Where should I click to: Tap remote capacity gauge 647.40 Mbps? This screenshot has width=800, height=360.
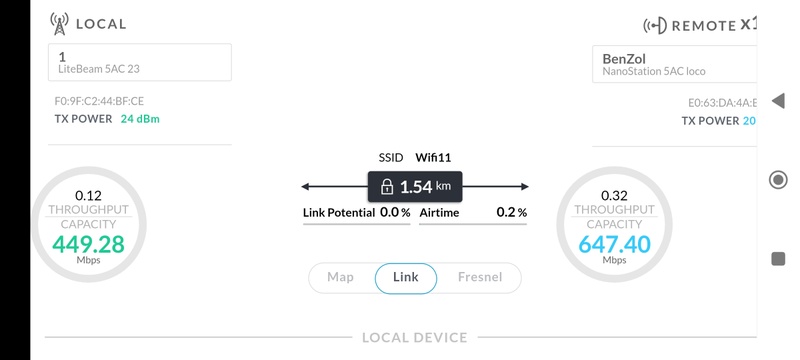click(614, 224)
